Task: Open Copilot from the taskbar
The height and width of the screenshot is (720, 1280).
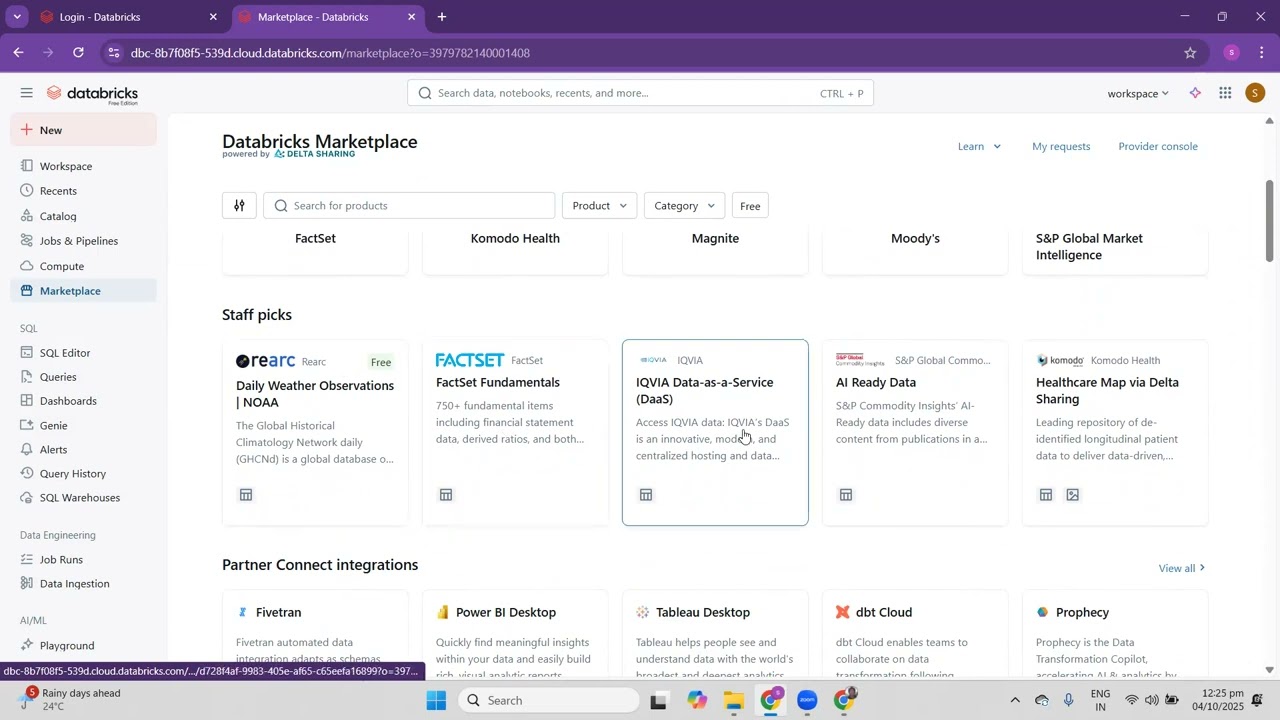Action: pyautogui.click(x=697, y=700)
